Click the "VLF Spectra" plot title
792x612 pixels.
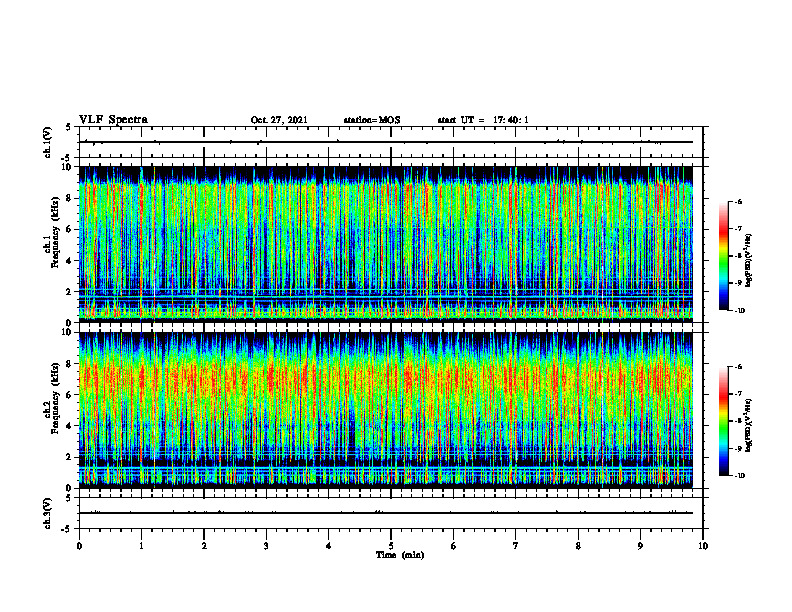point(113,120)
